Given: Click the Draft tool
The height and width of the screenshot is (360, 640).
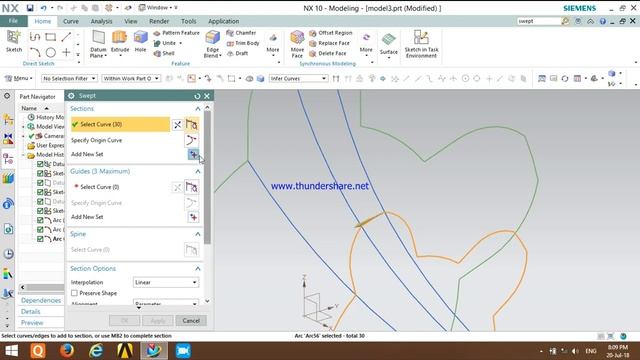Looking at the screenshot, I should click(x=238, y=53).
